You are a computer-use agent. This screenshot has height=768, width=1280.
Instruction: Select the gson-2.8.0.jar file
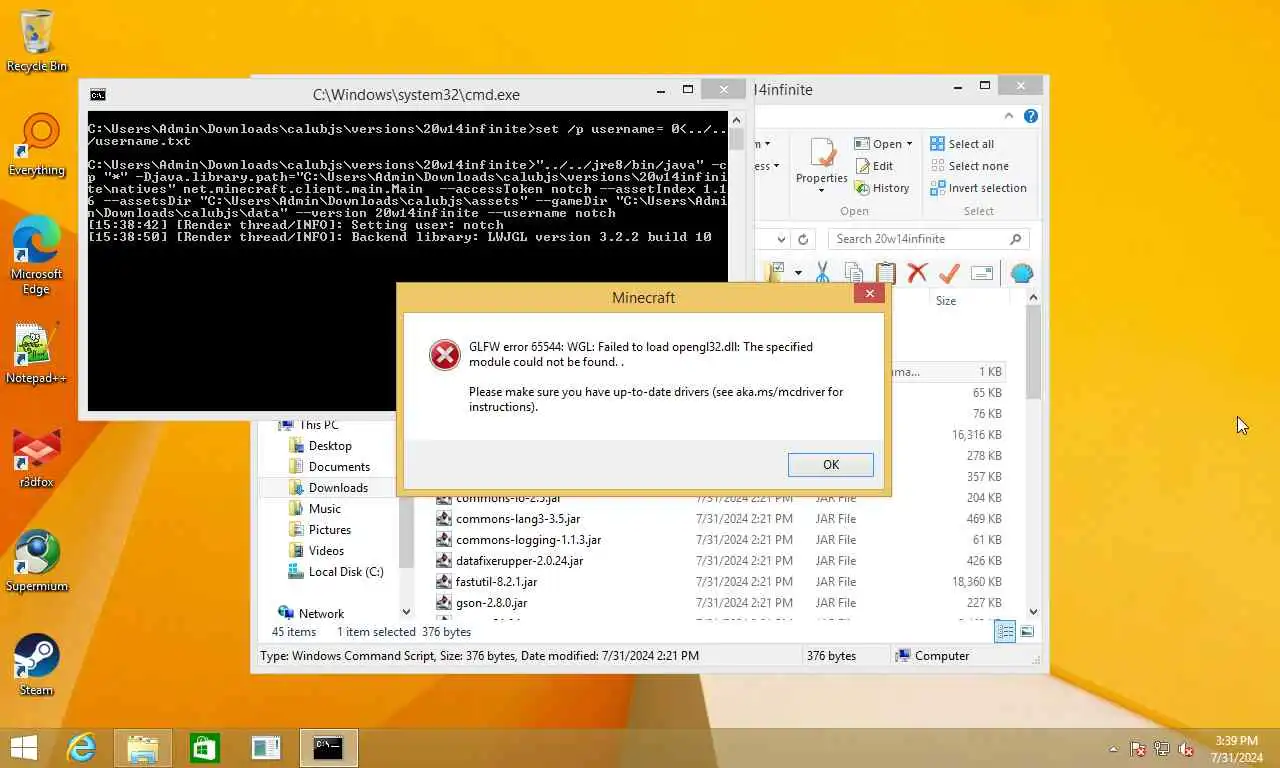(x=491, y=603)
